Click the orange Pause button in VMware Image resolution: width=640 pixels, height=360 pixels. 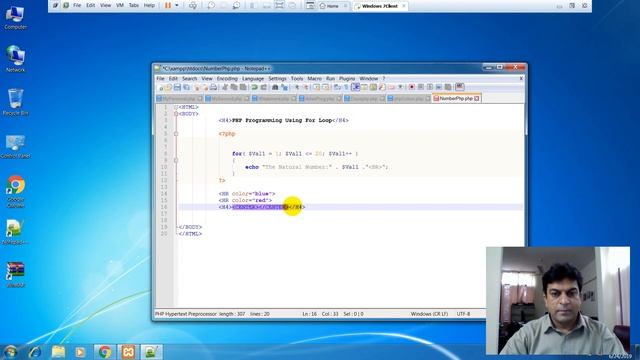pyautogui.click(x=168, y=5)
